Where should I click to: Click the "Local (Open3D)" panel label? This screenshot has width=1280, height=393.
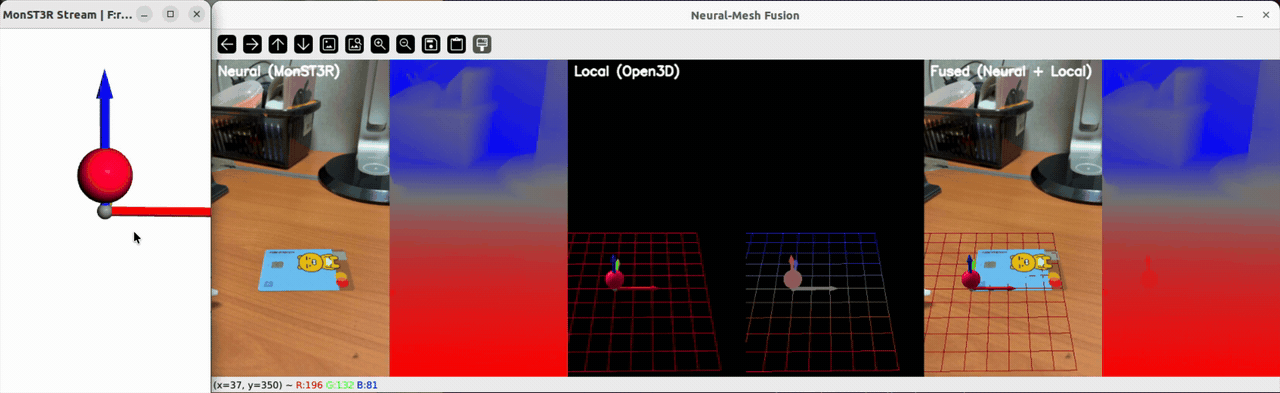pyautogui.click(x=627, y=71)
